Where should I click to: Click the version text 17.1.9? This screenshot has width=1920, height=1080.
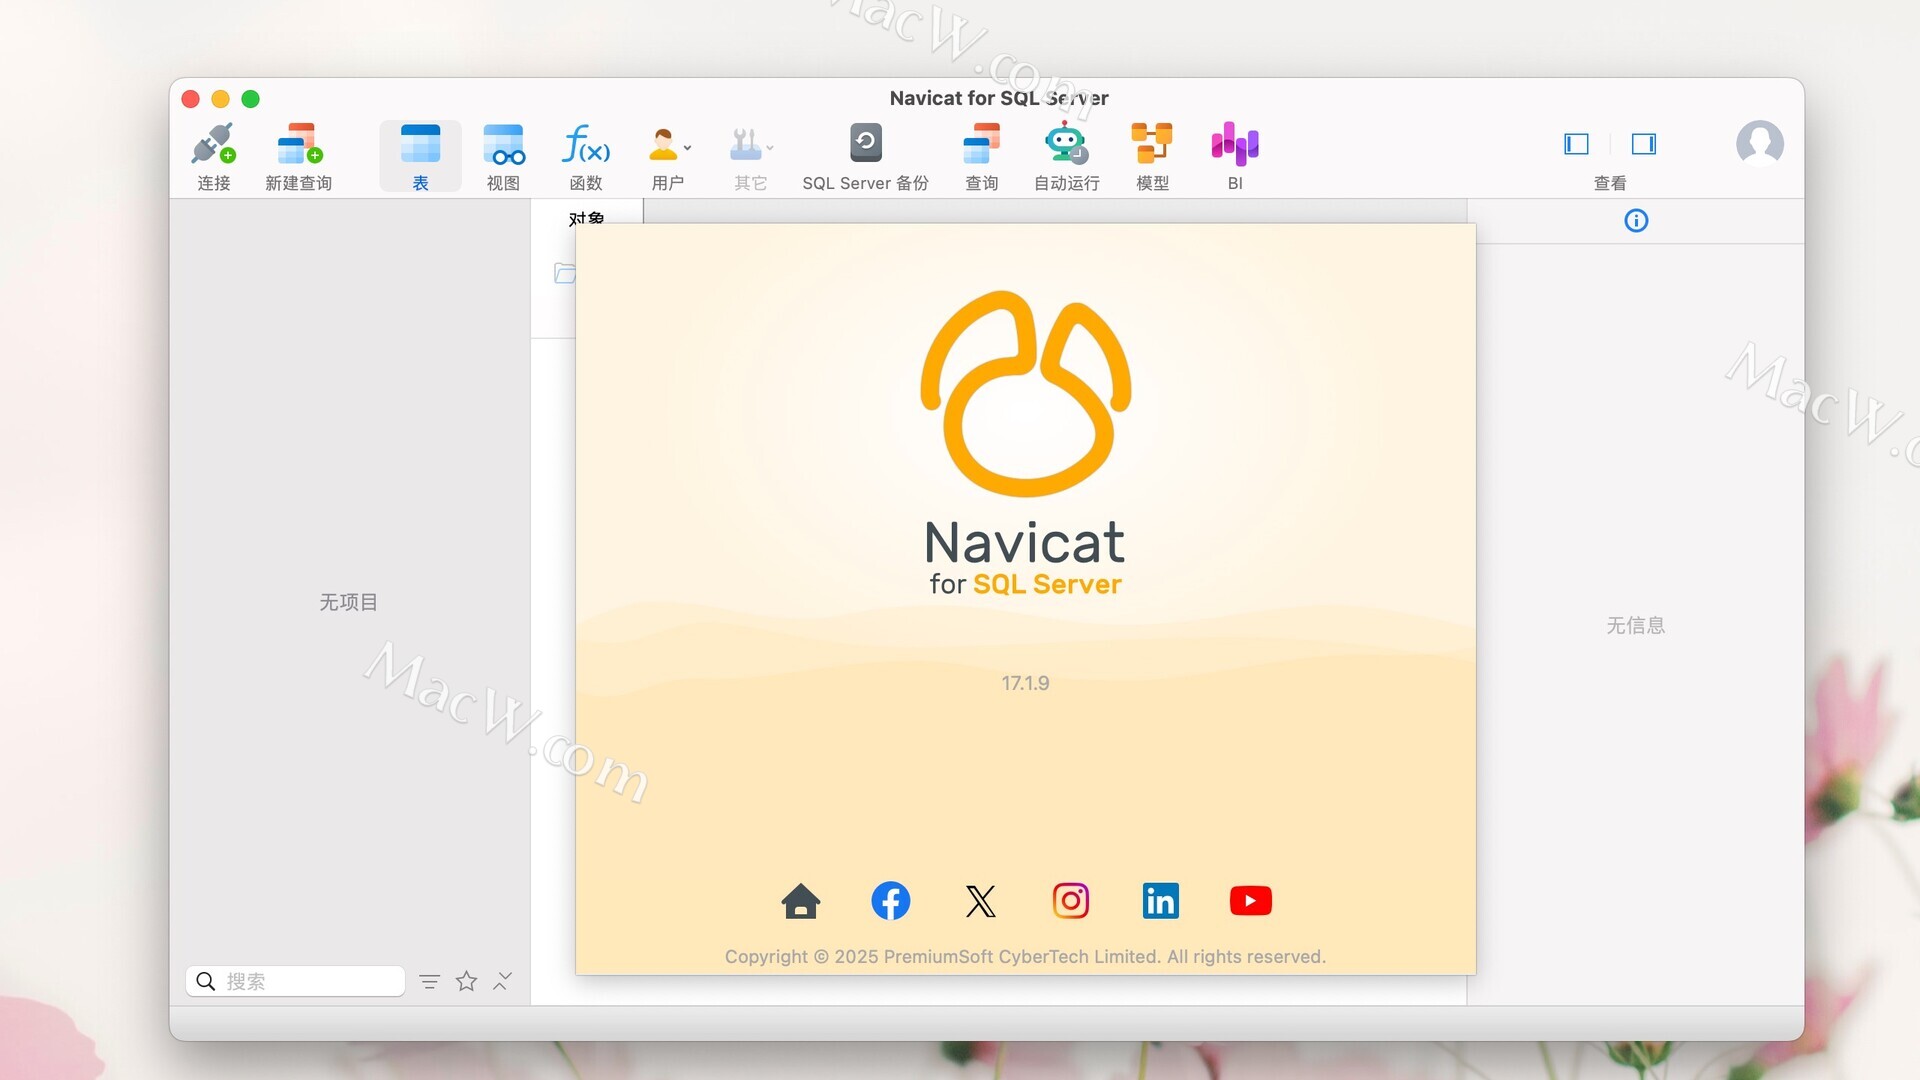[x=1025, y=683]
